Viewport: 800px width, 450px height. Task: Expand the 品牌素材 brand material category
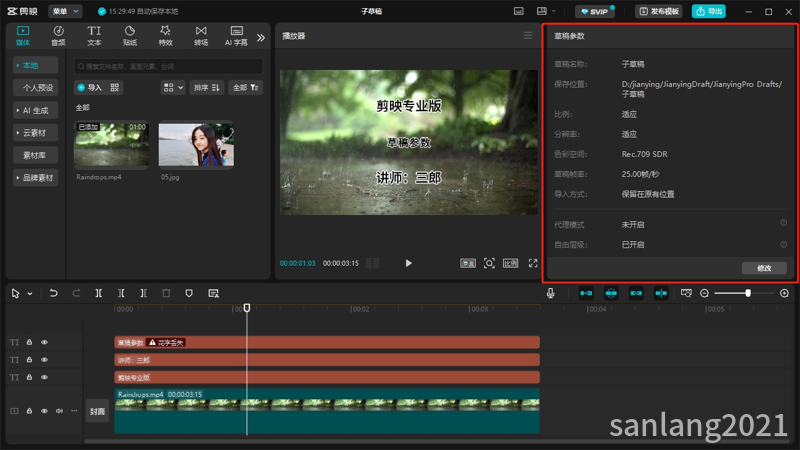(35, 178)
